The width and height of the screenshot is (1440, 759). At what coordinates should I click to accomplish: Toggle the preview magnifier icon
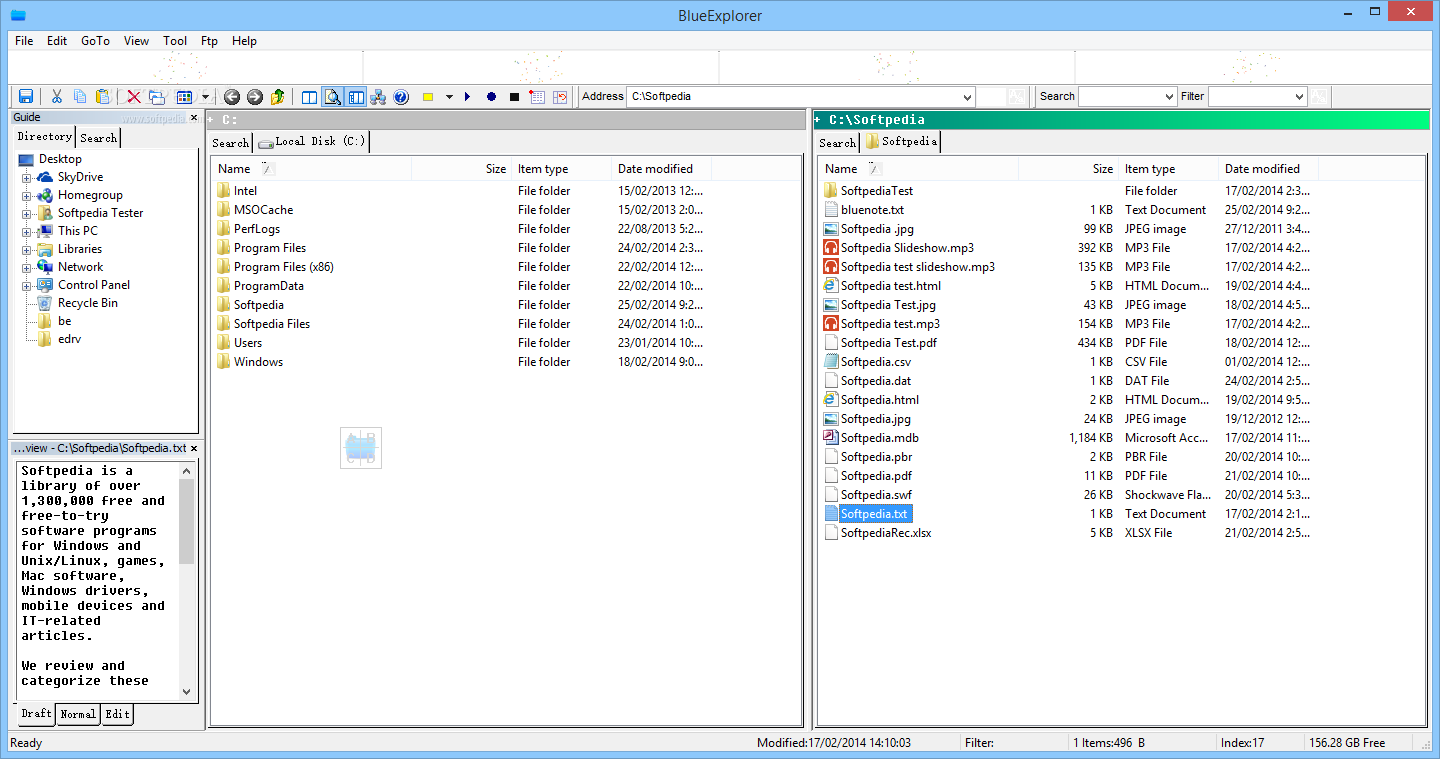click(333, 97)
